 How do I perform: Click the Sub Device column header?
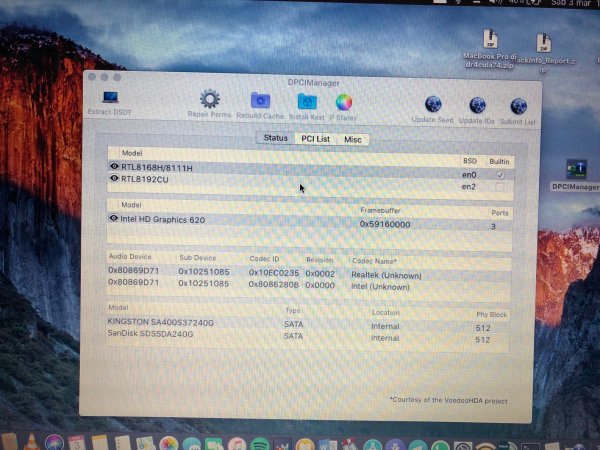pyautogui.click(x=197, y=258)
